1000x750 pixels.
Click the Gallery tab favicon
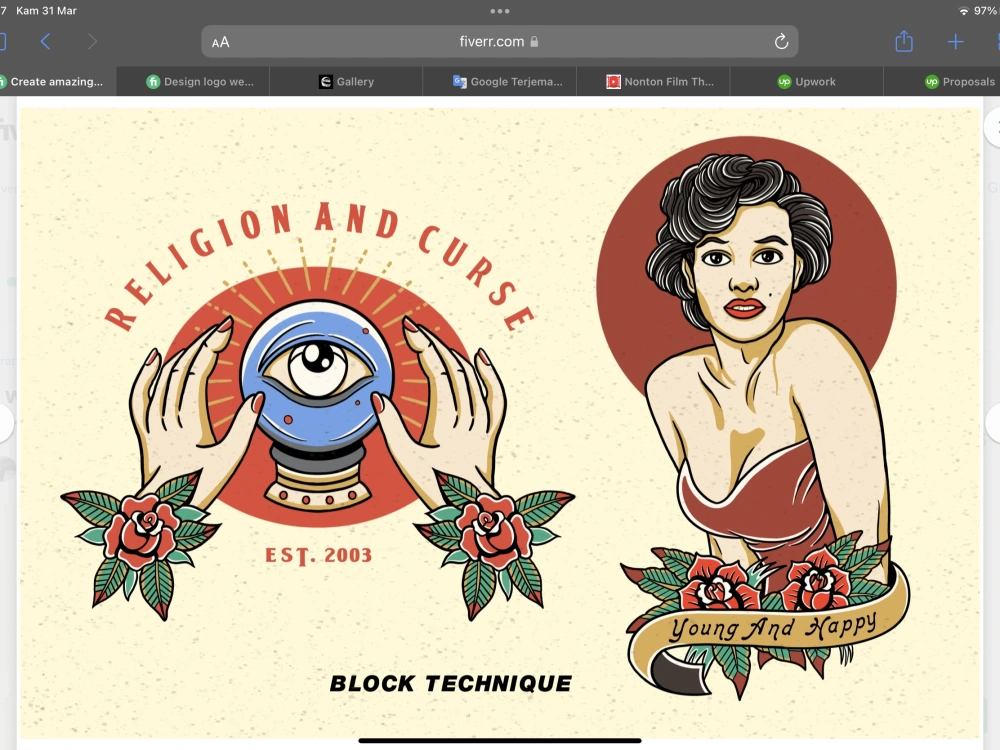click(x=326, y=82)
